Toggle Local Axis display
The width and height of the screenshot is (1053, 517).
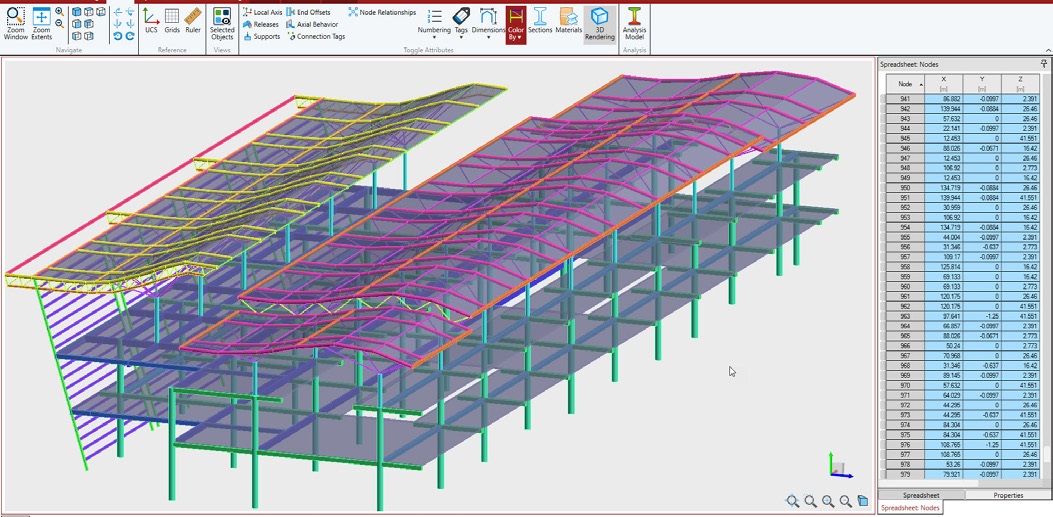(262, 12)
